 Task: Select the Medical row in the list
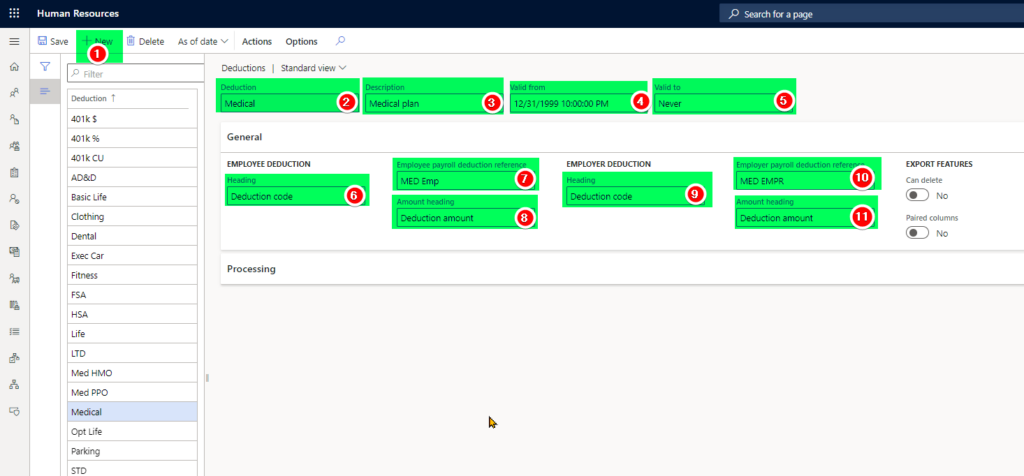point(133,412)
